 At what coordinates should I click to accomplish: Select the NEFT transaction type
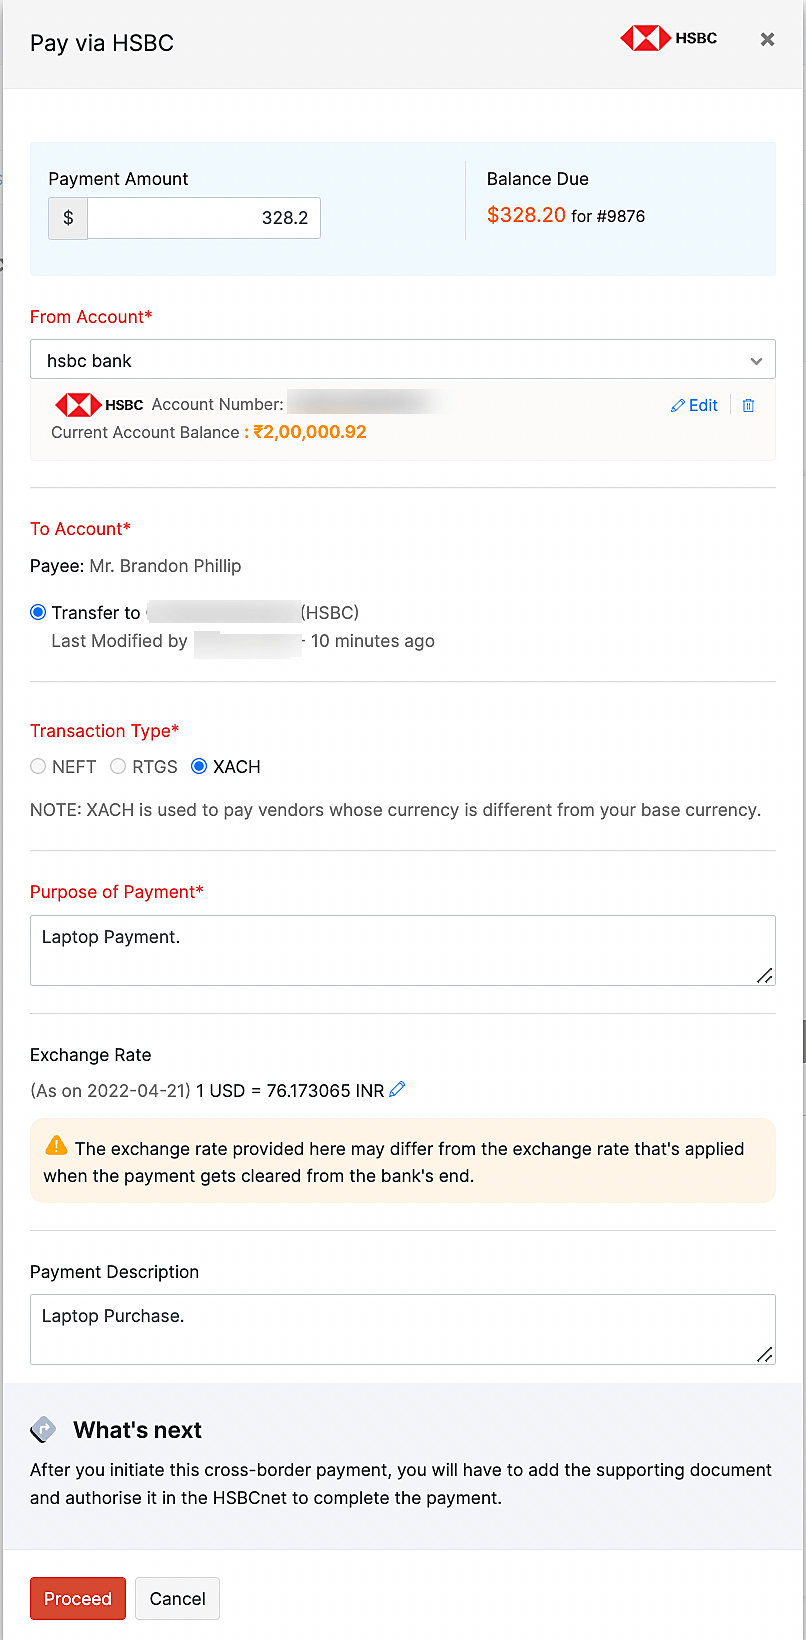pyautogui.click(x=38, y=767)
